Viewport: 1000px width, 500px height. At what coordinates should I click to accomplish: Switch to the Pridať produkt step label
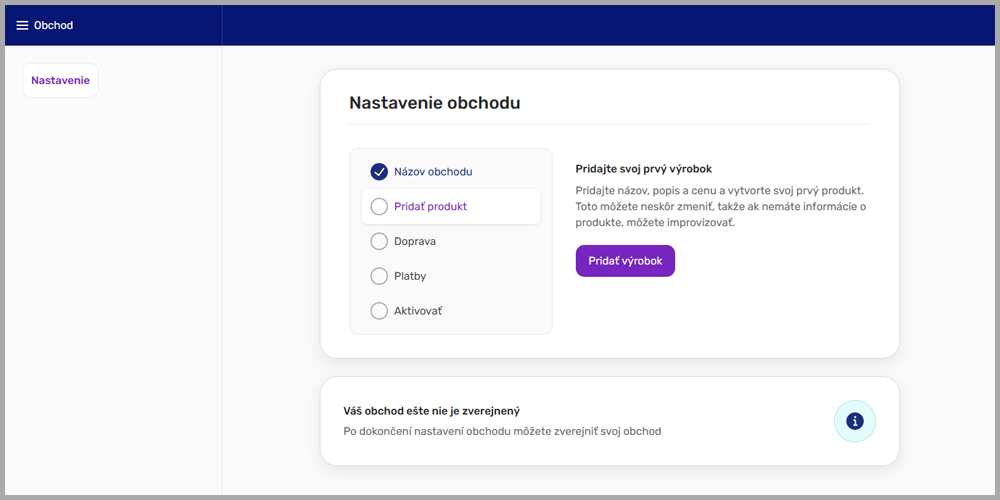(430, 207)
